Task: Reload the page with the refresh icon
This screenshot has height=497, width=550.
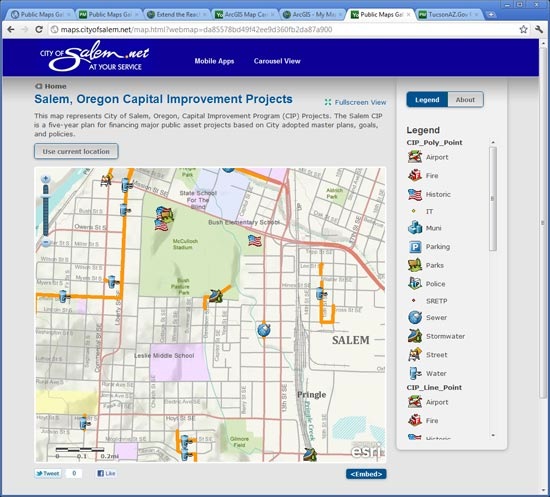Action: 39,29
